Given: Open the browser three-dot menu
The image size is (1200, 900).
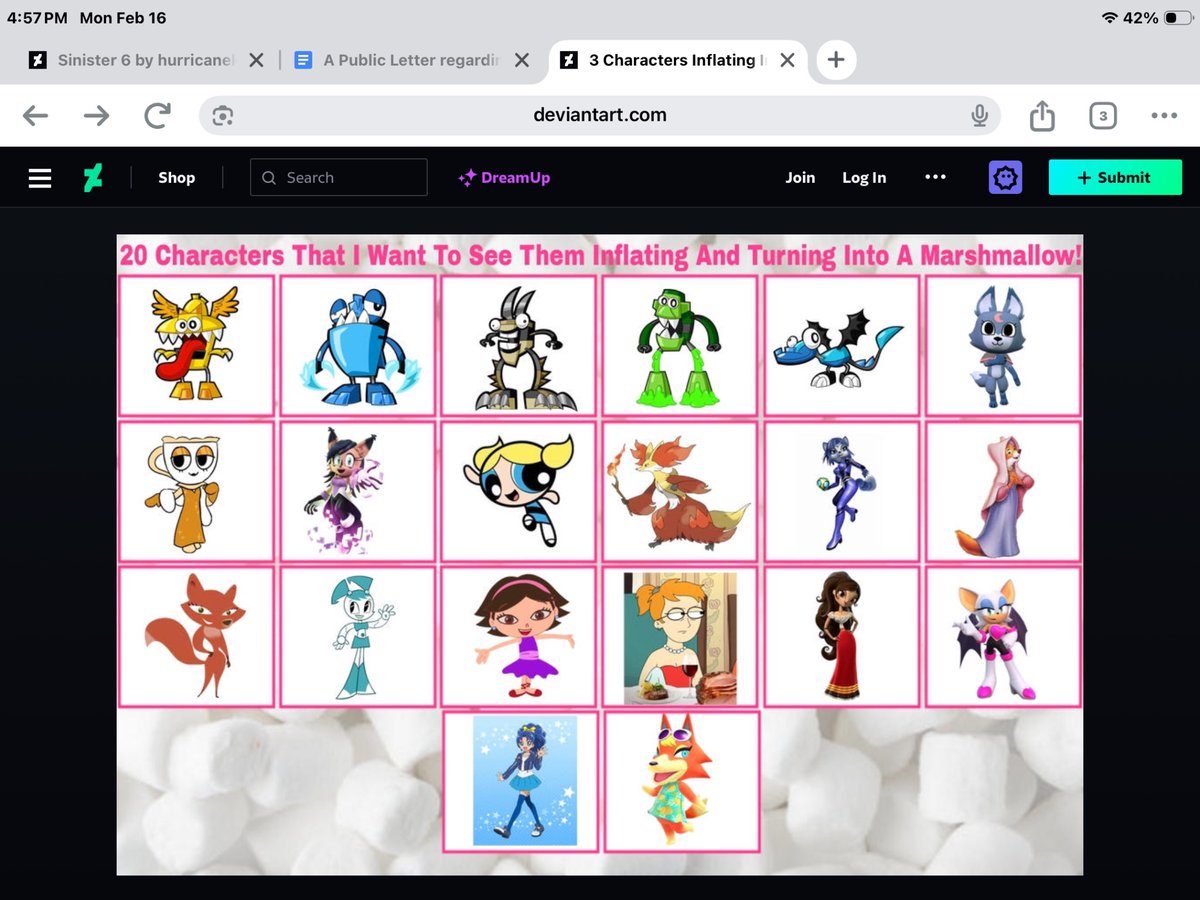Looking at the screenshot, I should [x=1164, y=116].
